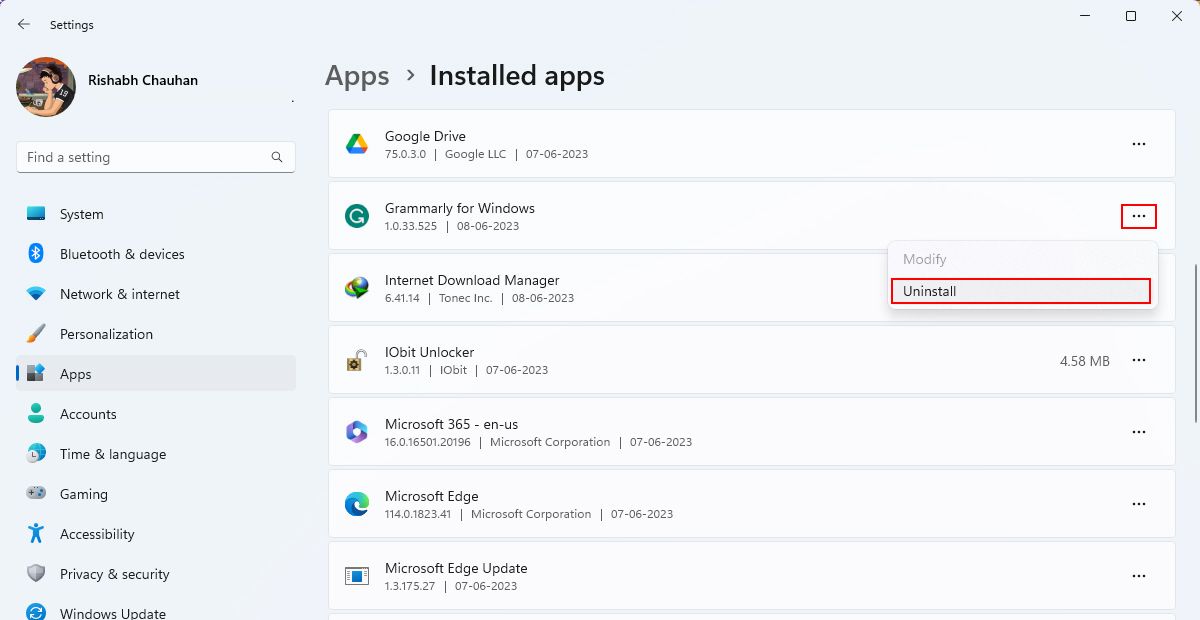
Task: Select the System icon in sidebar
Action: pyautogui.click(x=38, y=214)
